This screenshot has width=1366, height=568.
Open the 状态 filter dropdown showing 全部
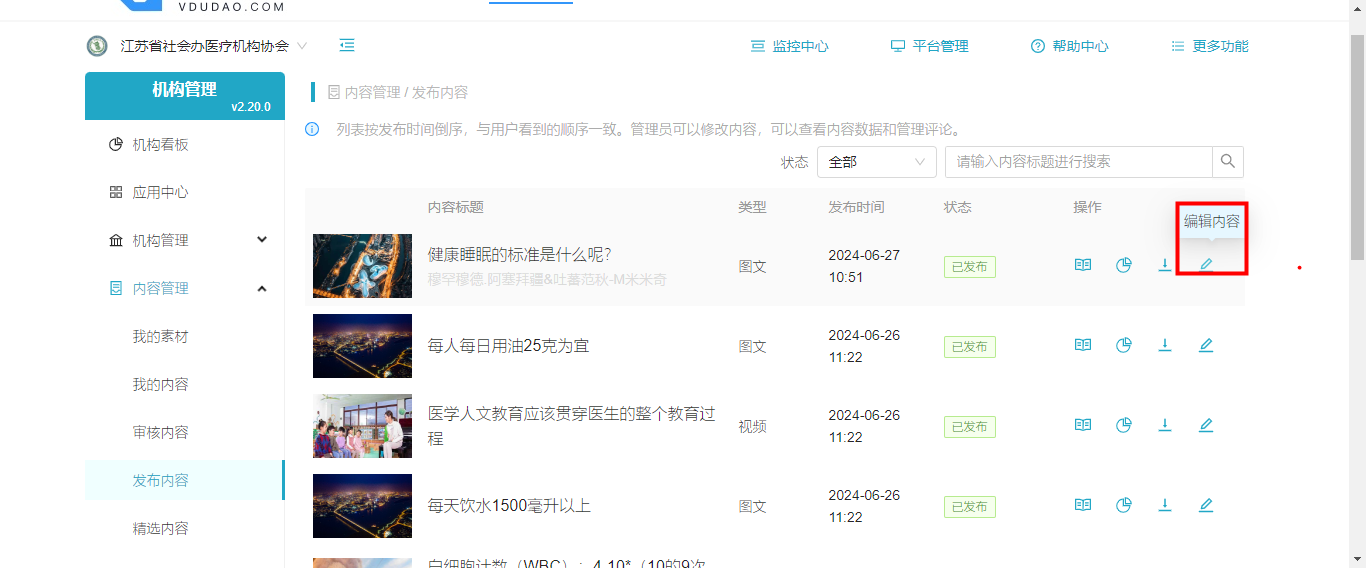pyautogui.click(x=876, y=162)
